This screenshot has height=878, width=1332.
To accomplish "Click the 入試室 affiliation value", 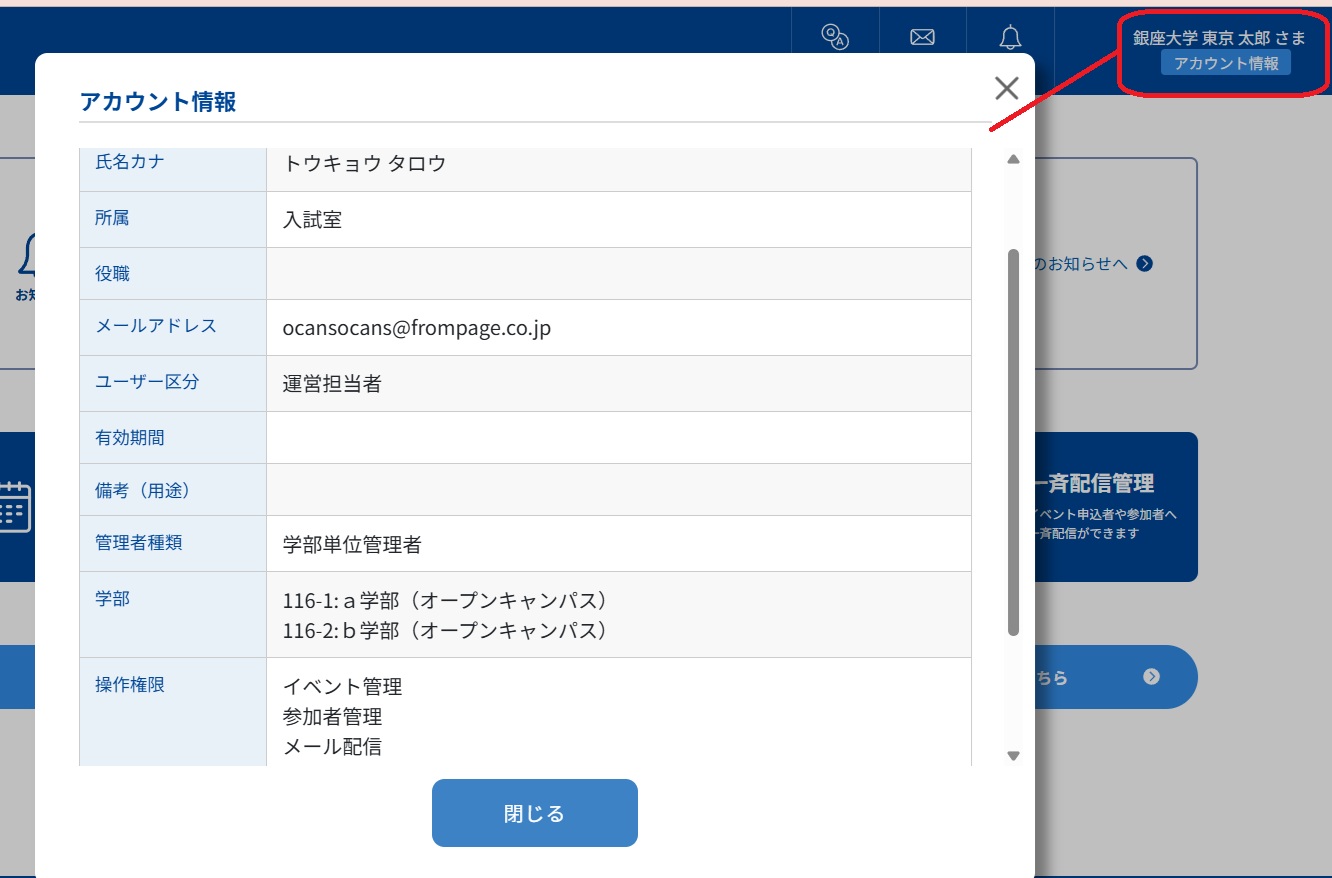I will point(313,220).
